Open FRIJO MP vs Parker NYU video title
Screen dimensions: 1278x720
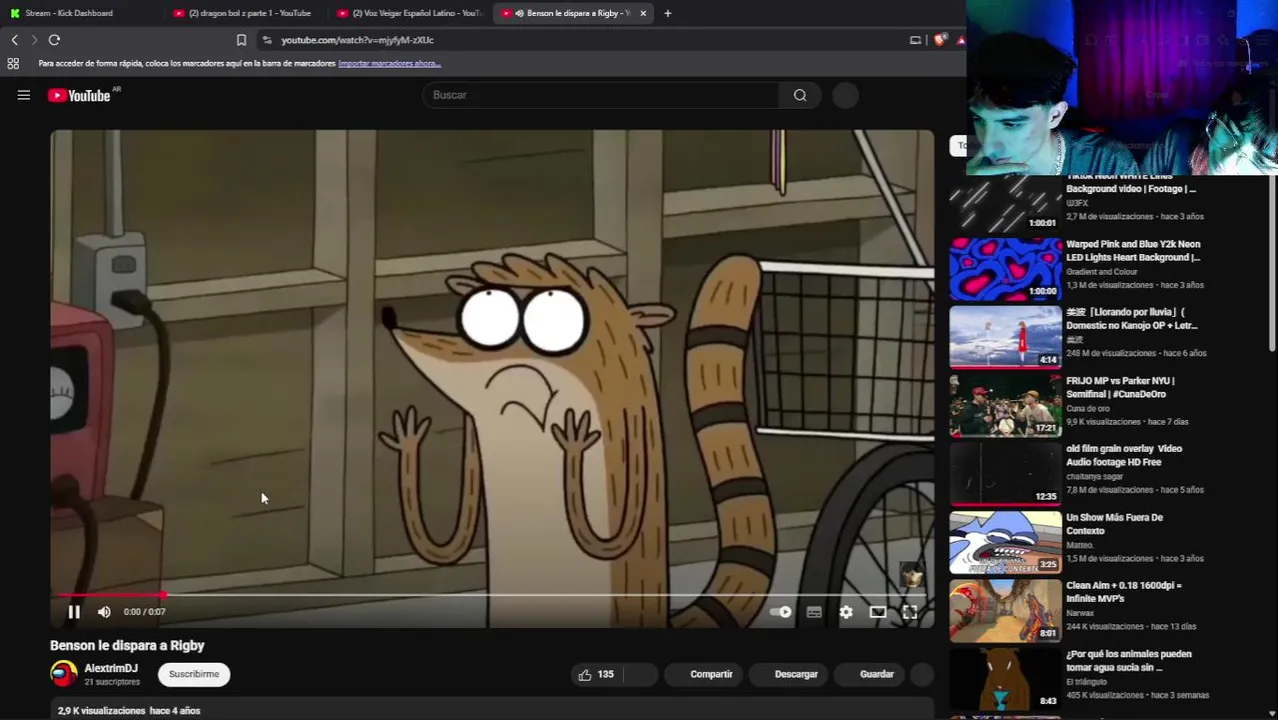pyautogui.click(x=1120, y=387)
